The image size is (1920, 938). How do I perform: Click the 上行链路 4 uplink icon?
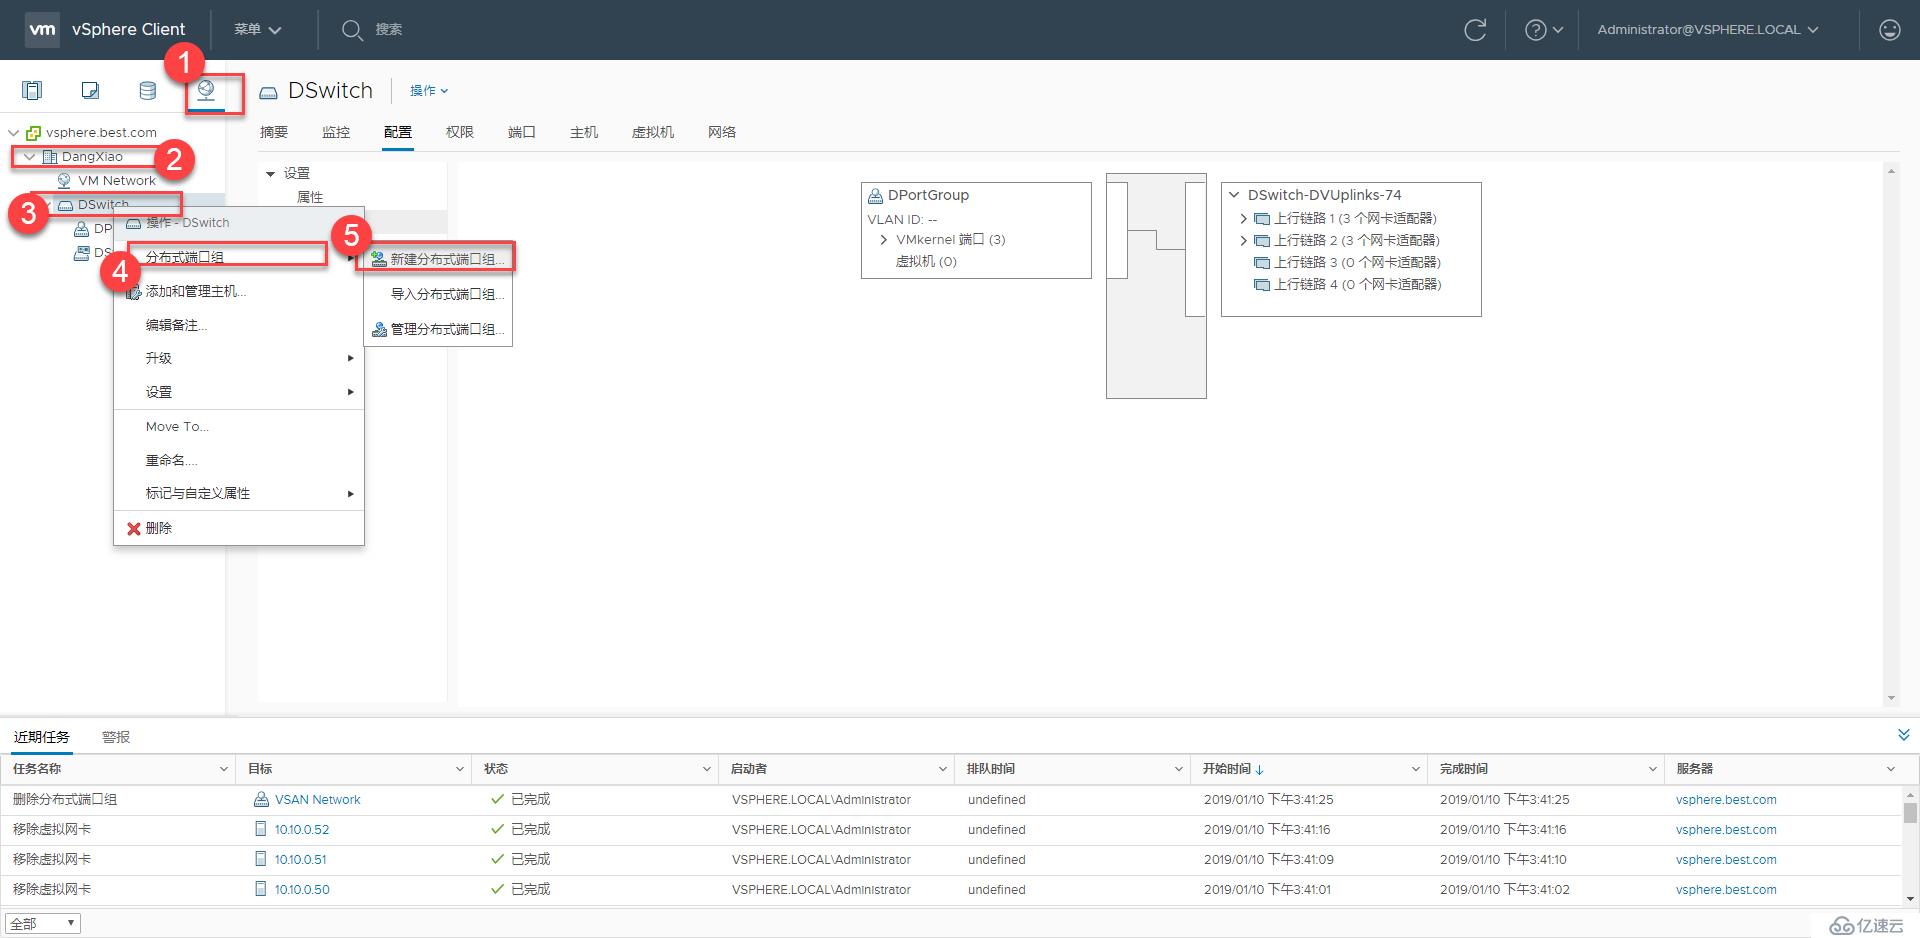click(x=1262, y=285)
